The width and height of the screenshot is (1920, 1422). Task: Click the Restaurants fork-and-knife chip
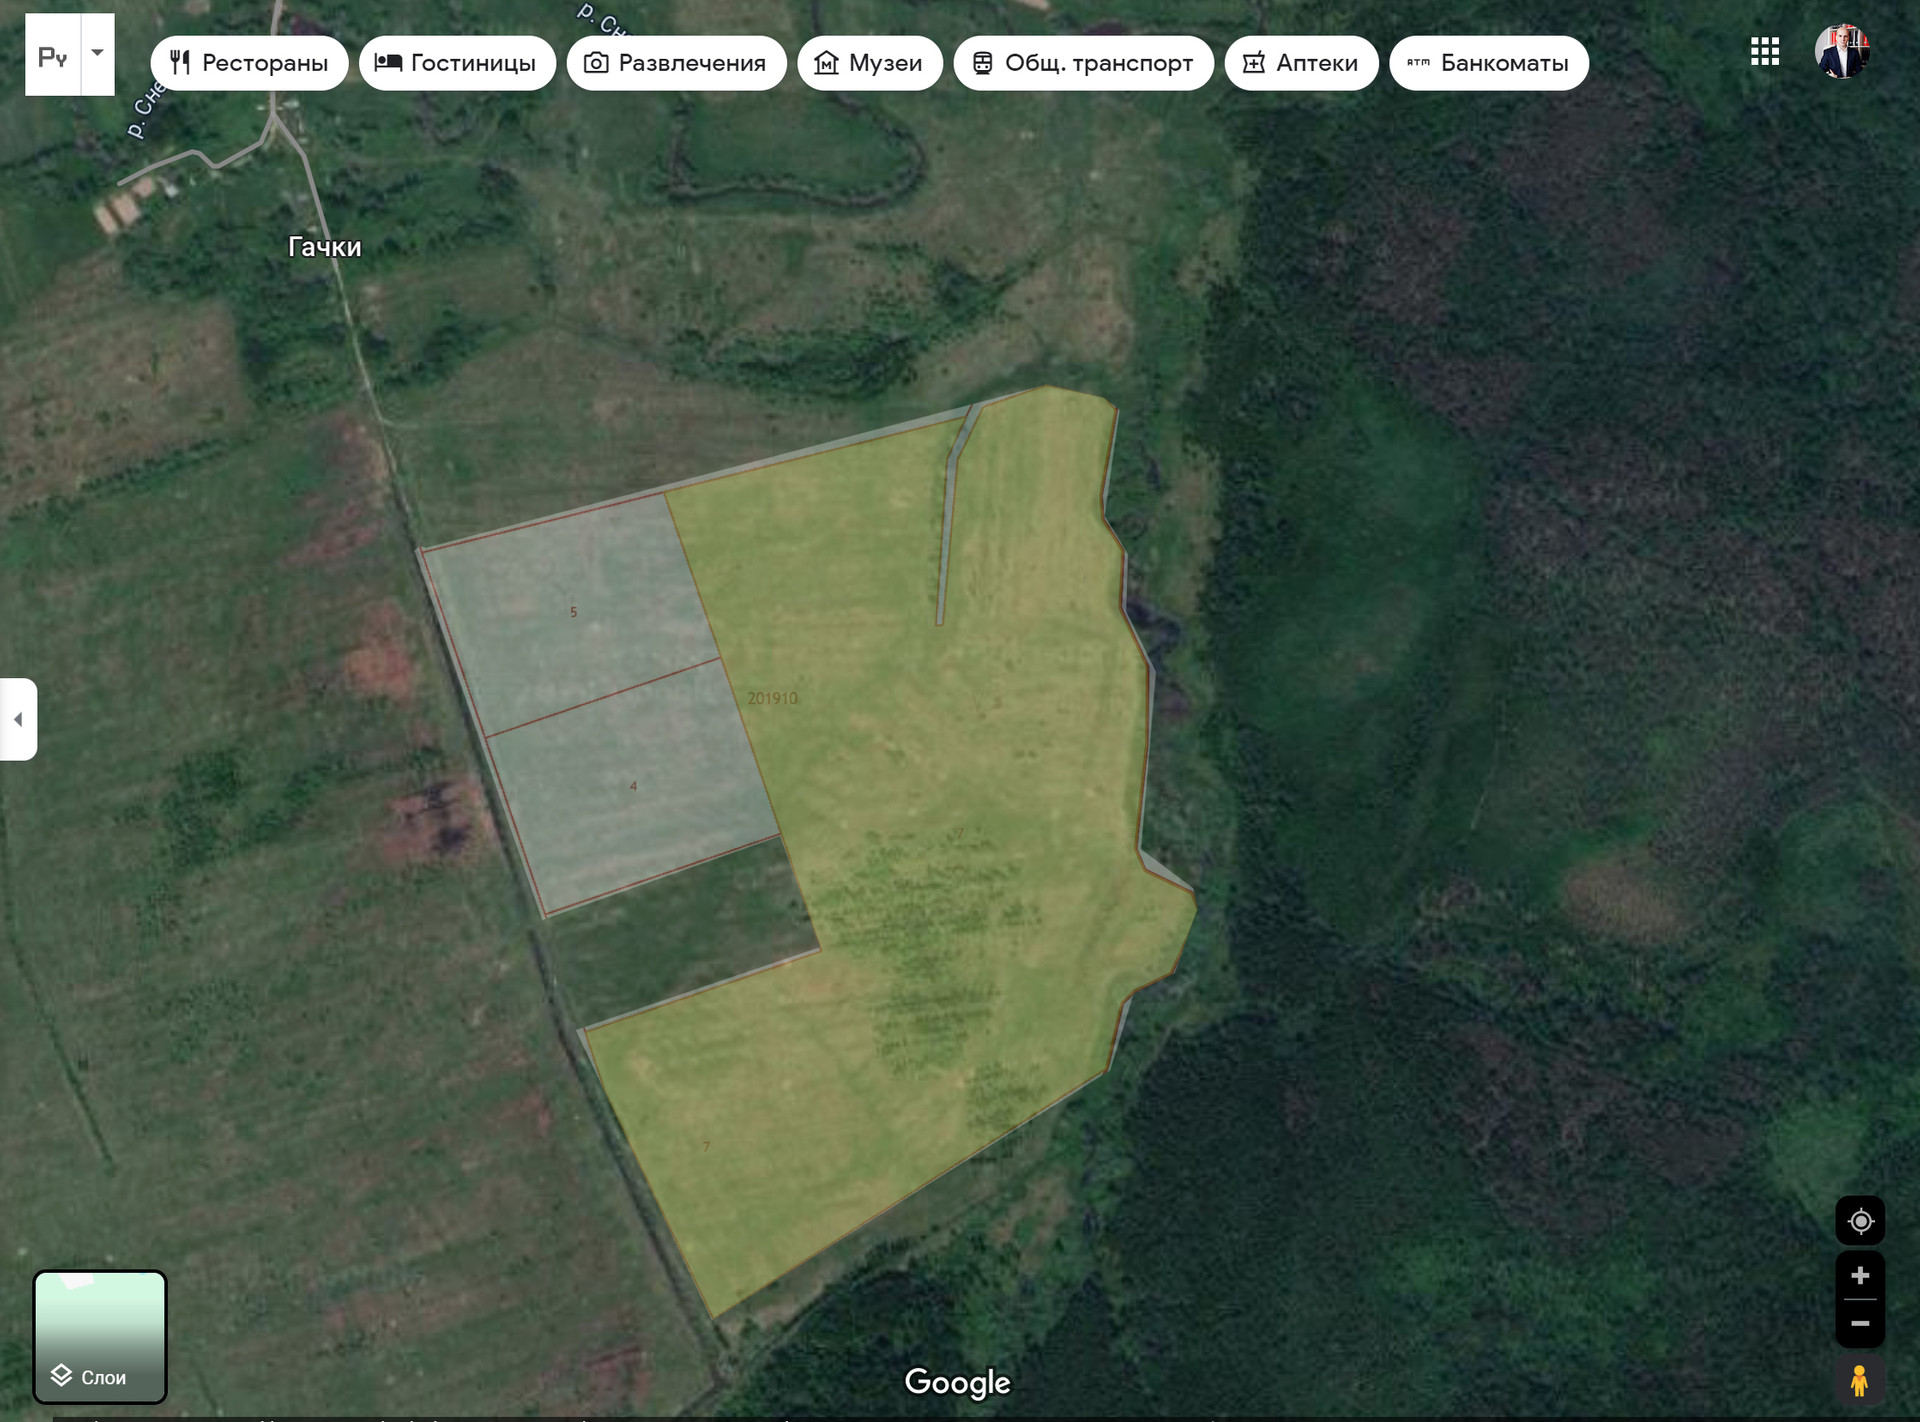(x=249, y=63)
